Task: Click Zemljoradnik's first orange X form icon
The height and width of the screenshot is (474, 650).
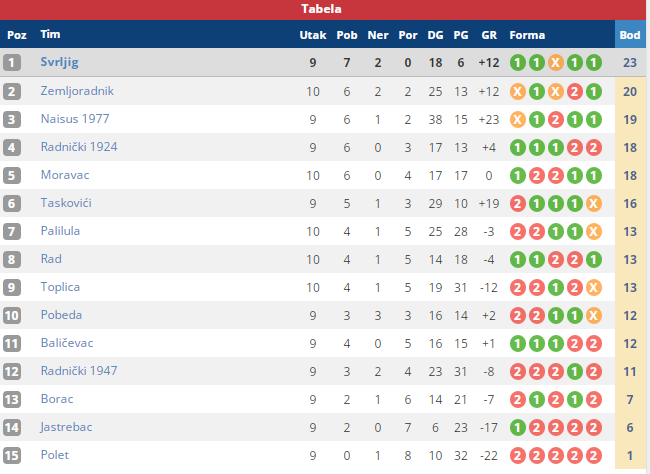Action: [x=517, y=91]
